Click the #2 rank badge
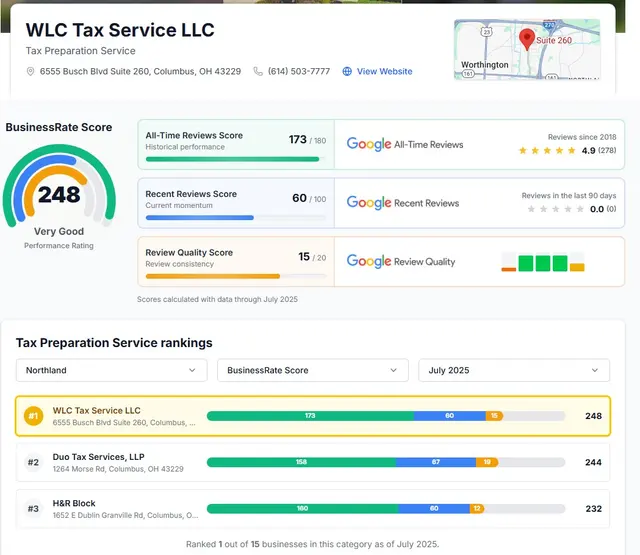640x555 pixels. pyautogui.click(x=33, y=462)
